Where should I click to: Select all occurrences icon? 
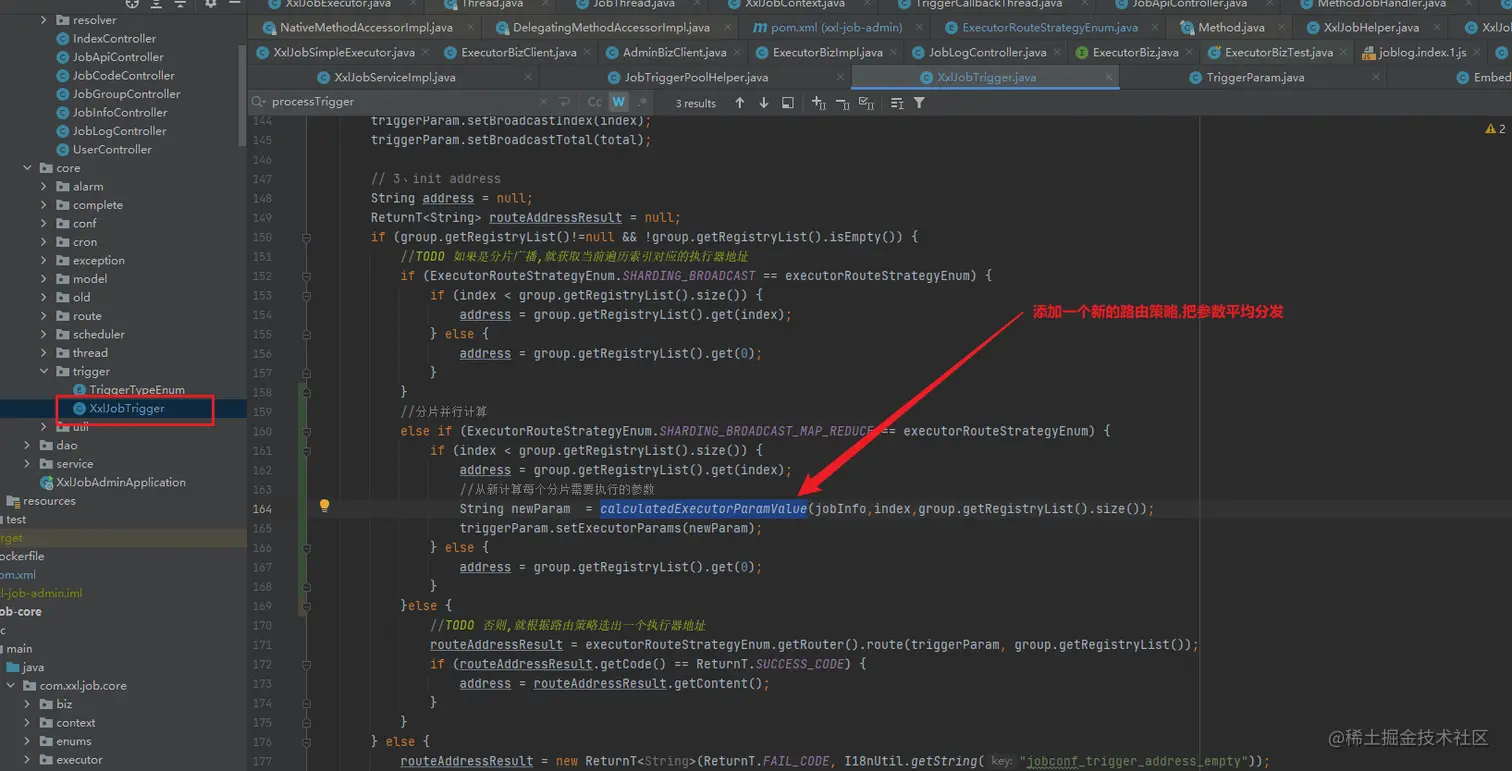click(867, 102)
